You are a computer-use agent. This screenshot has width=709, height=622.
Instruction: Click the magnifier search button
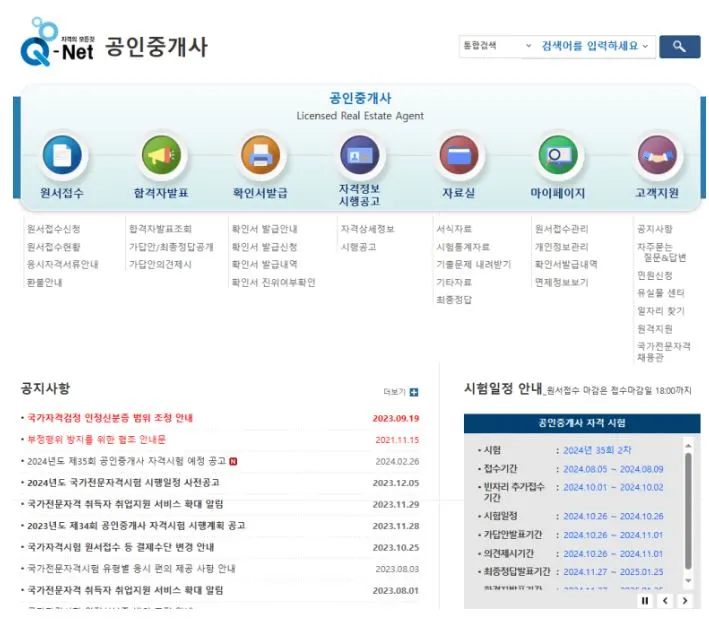[x=679, y=46]
